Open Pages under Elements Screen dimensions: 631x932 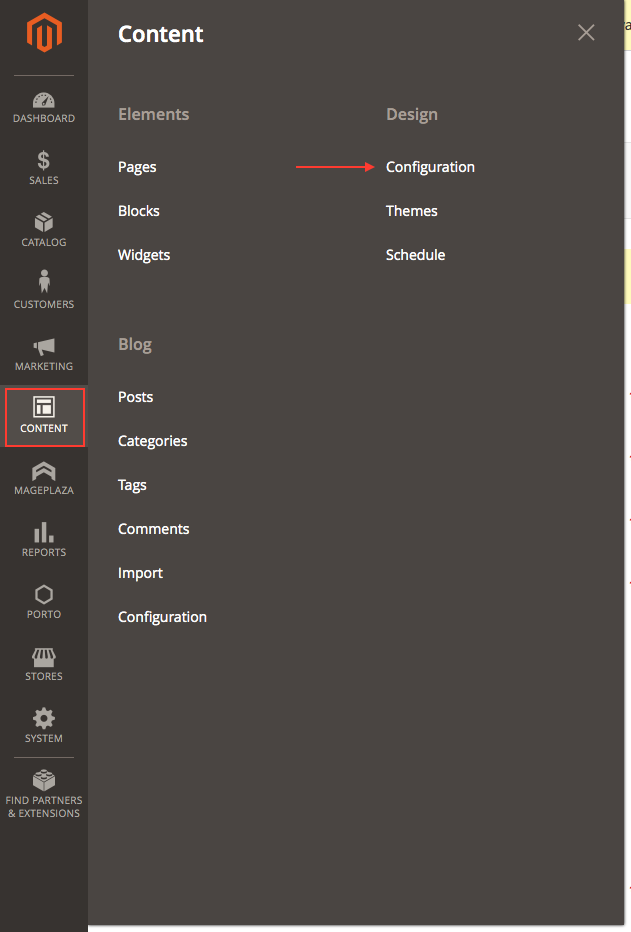pyautogui.click(x=137, y=167)
